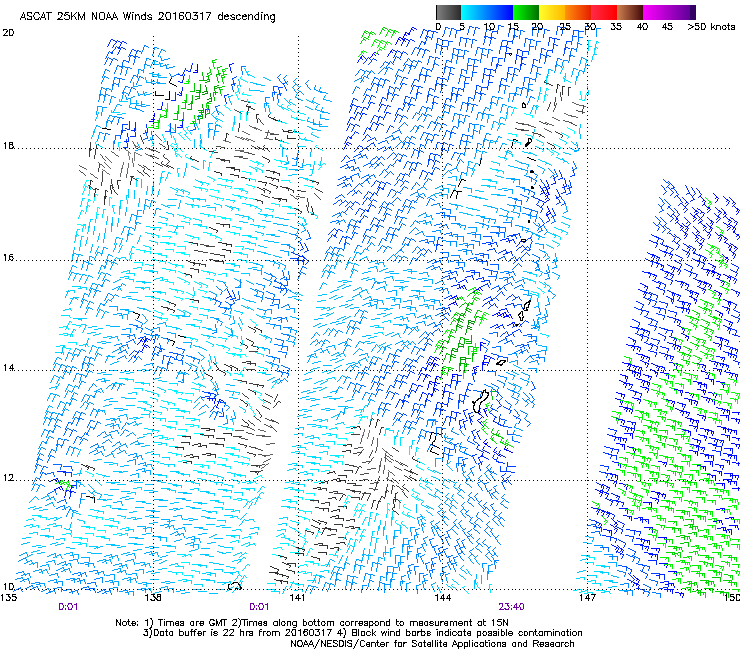Click the title 'ASCAT 25KM NOAA Winds 20160317 descending'
The height and width of the screenshot is (650, 740).
147,16
